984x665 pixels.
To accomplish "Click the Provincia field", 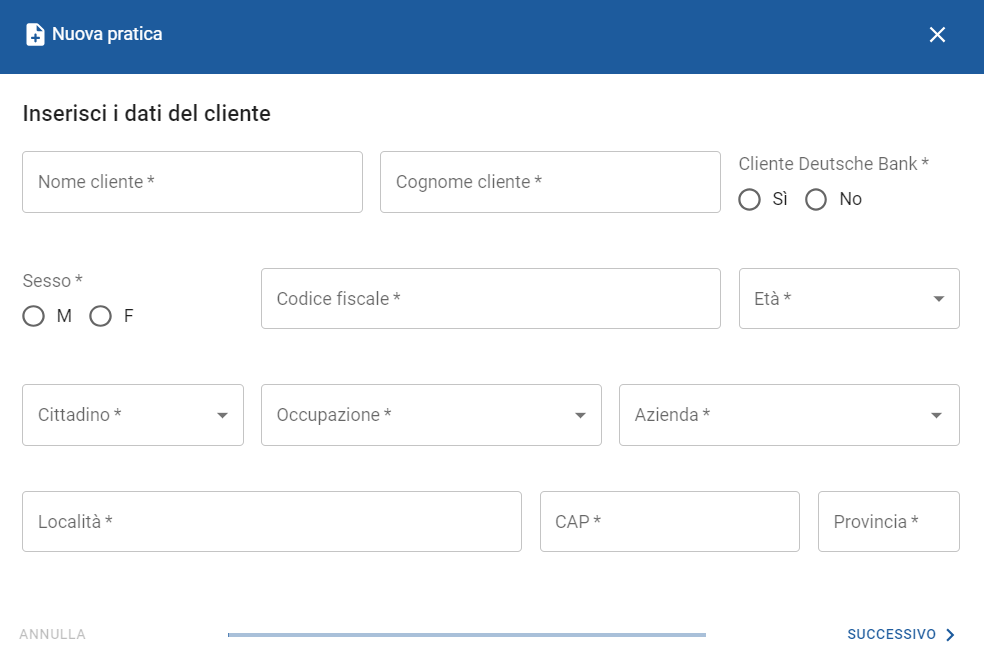I will [x=888, y=522].
